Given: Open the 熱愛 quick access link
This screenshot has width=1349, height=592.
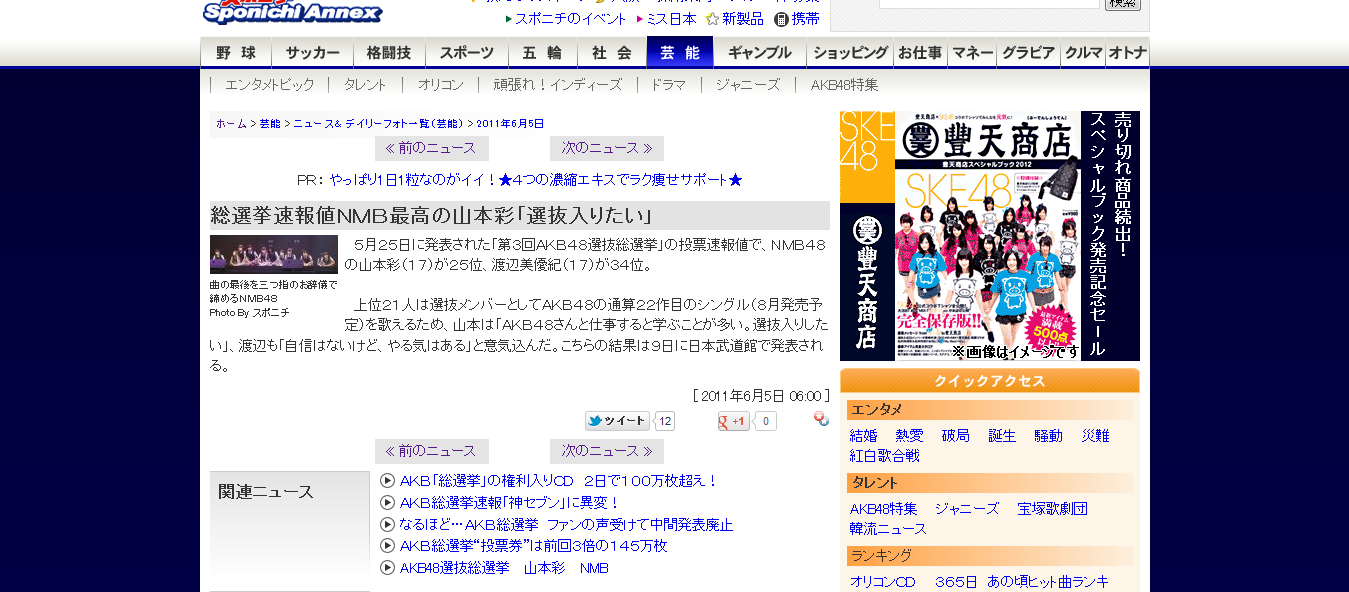Looking at the screenshot, I should (x=909, y=436).
